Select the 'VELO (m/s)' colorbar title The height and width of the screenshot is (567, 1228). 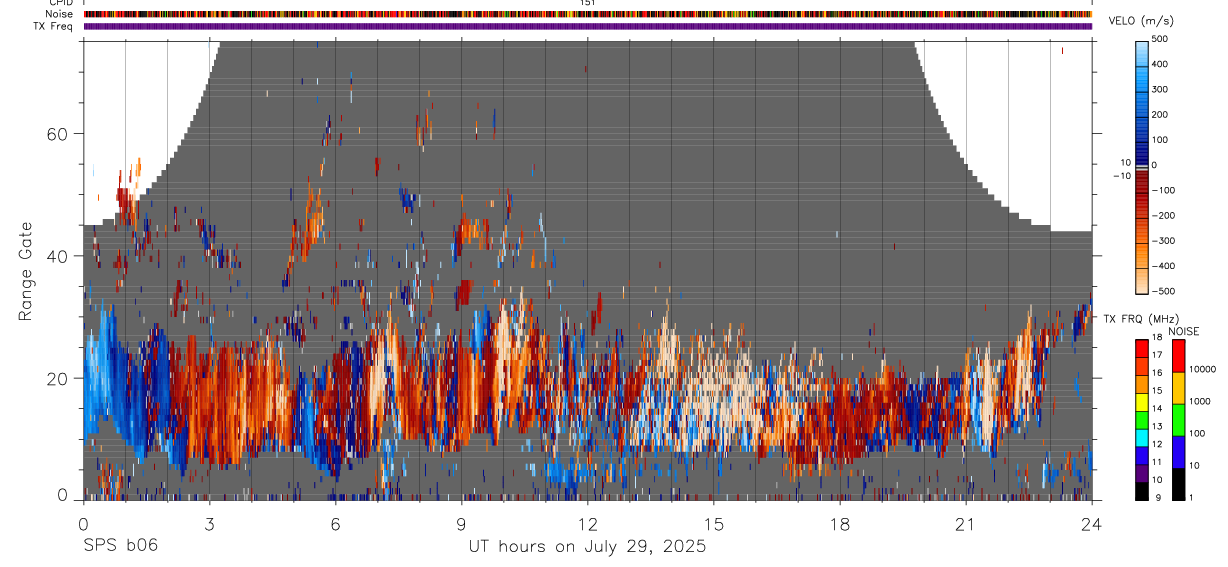pos(1140,22)
